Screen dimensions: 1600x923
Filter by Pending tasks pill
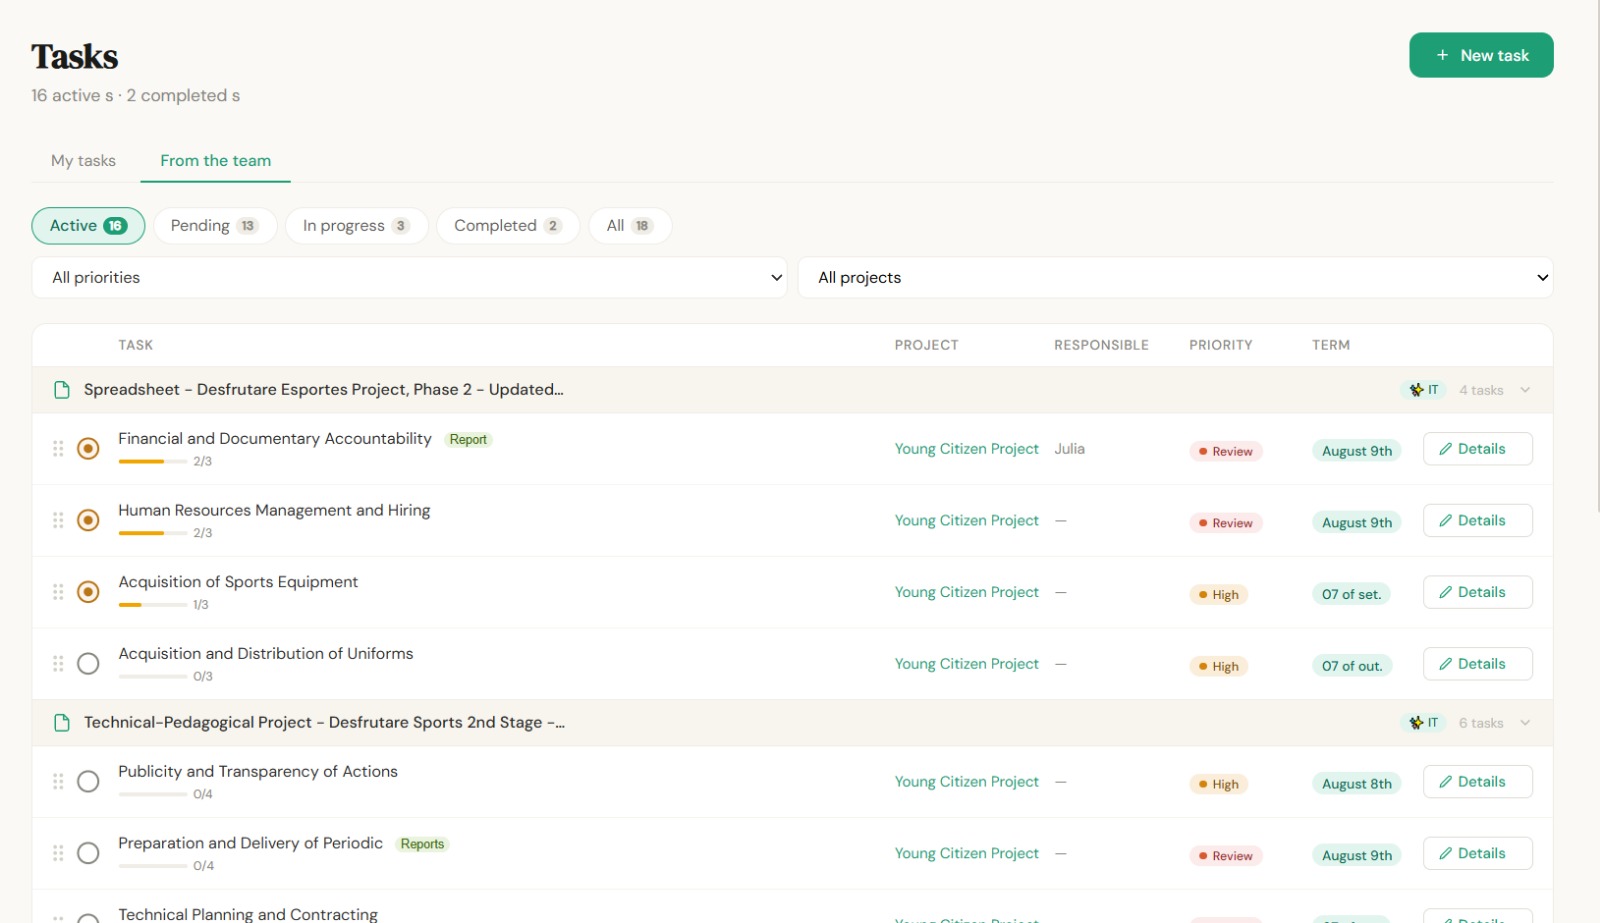tap(214, 226)
